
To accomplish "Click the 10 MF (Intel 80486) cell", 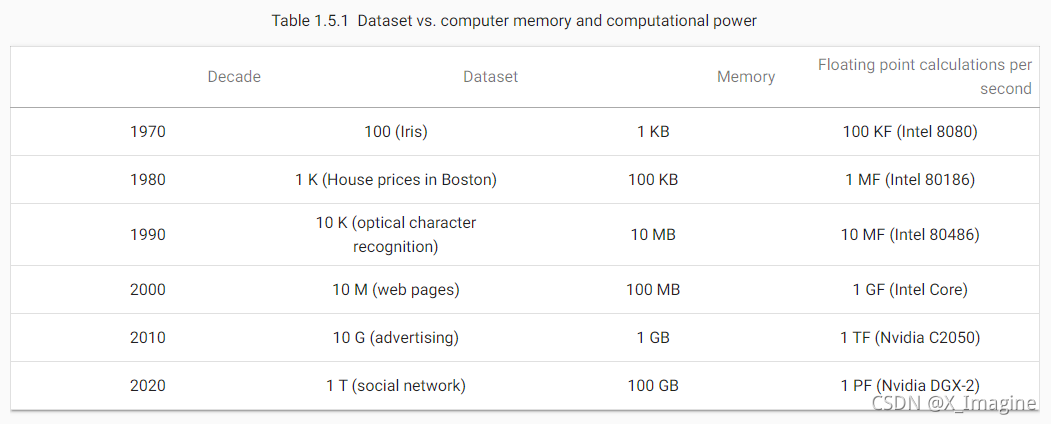I will point(910,235).
